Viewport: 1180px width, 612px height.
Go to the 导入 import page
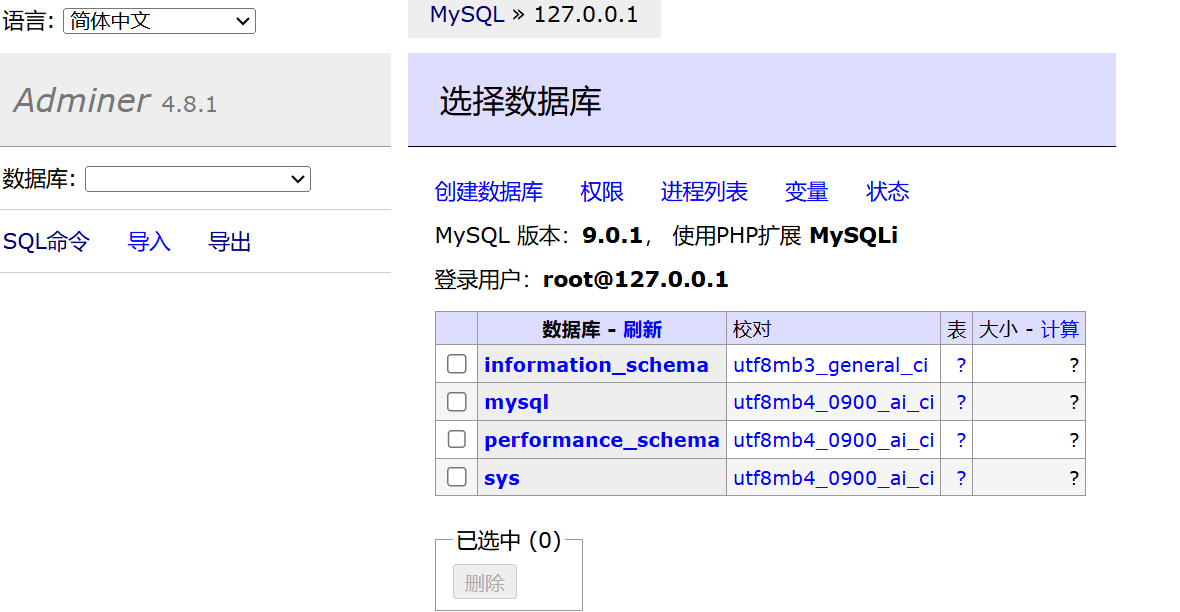click(149, 242)
